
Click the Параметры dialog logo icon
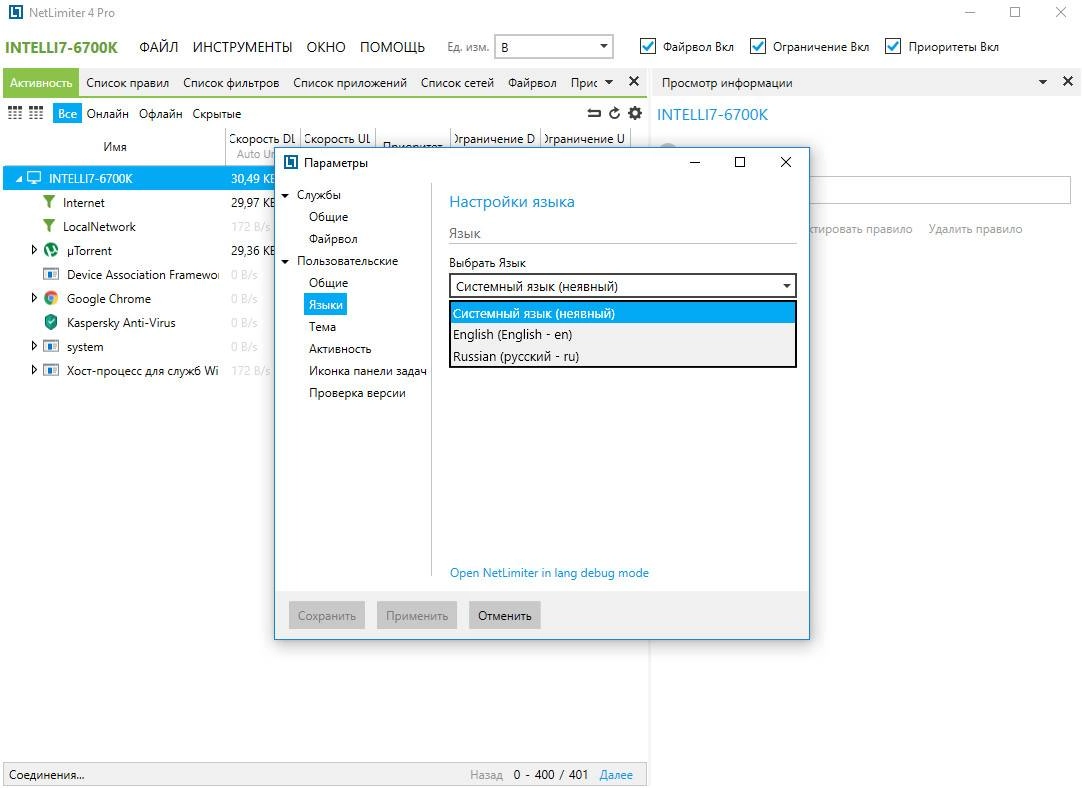[x=291, y=162]
